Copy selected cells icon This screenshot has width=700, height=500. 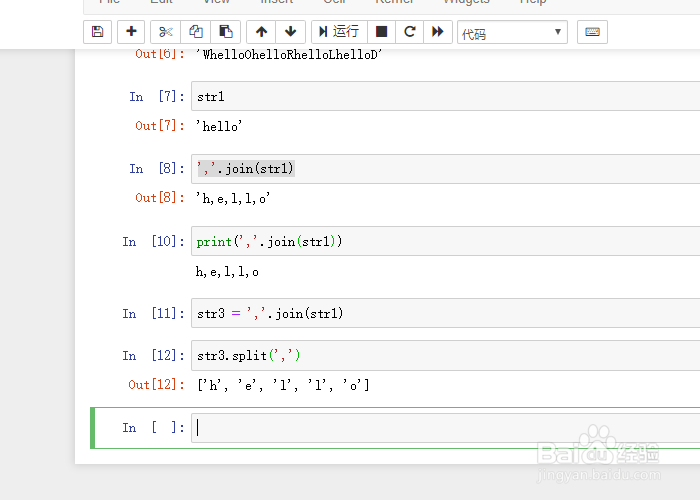(196, 32)
